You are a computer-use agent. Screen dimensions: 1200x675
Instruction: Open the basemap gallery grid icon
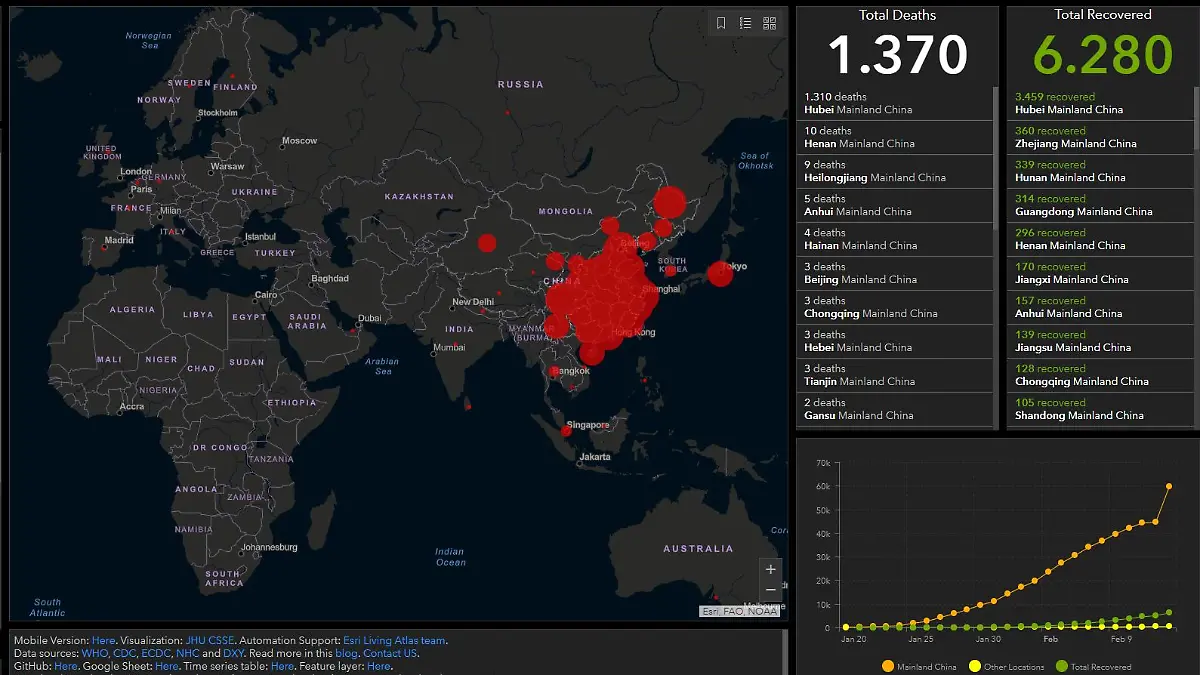769,23
